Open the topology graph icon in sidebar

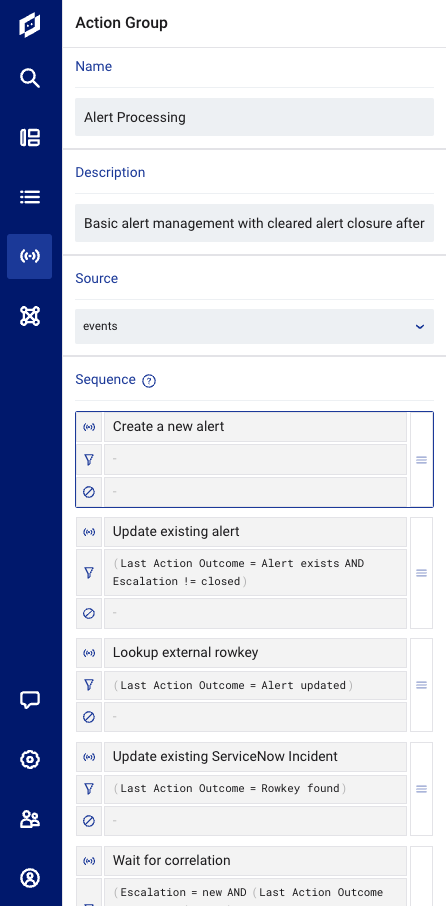click(x=30, y=316)
